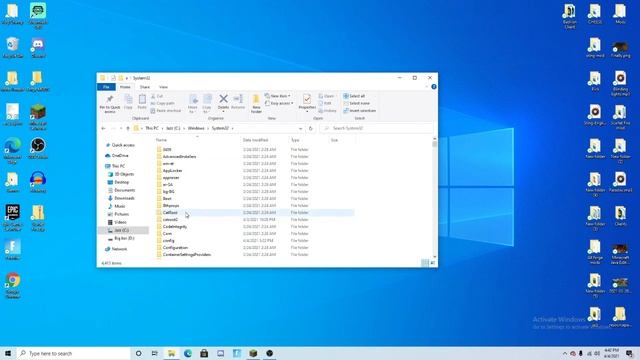
Task: Click the Refresh button by address bar
Action: pyautogui.click(x=311, y=128)
